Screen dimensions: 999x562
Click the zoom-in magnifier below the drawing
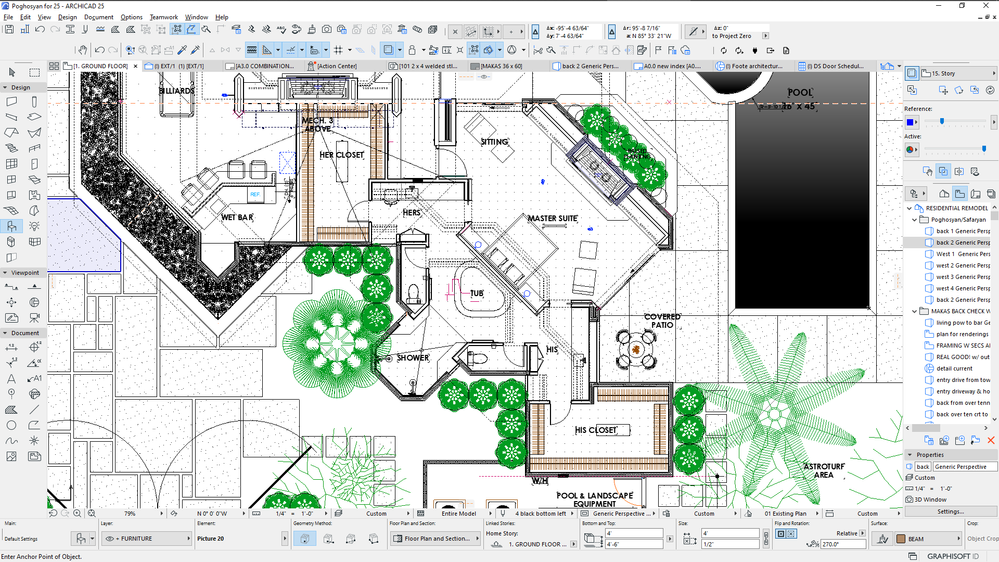(77, 513)
